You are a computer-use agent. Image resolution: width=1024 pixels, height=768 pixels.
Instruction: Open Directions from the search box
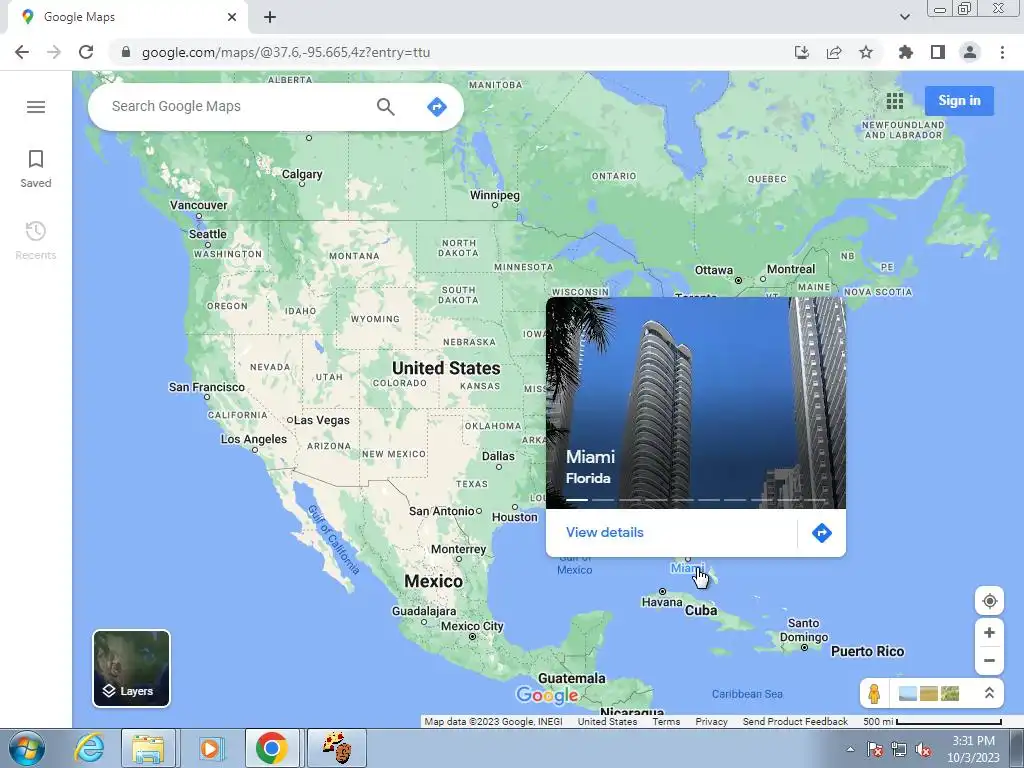pos(436,106)
